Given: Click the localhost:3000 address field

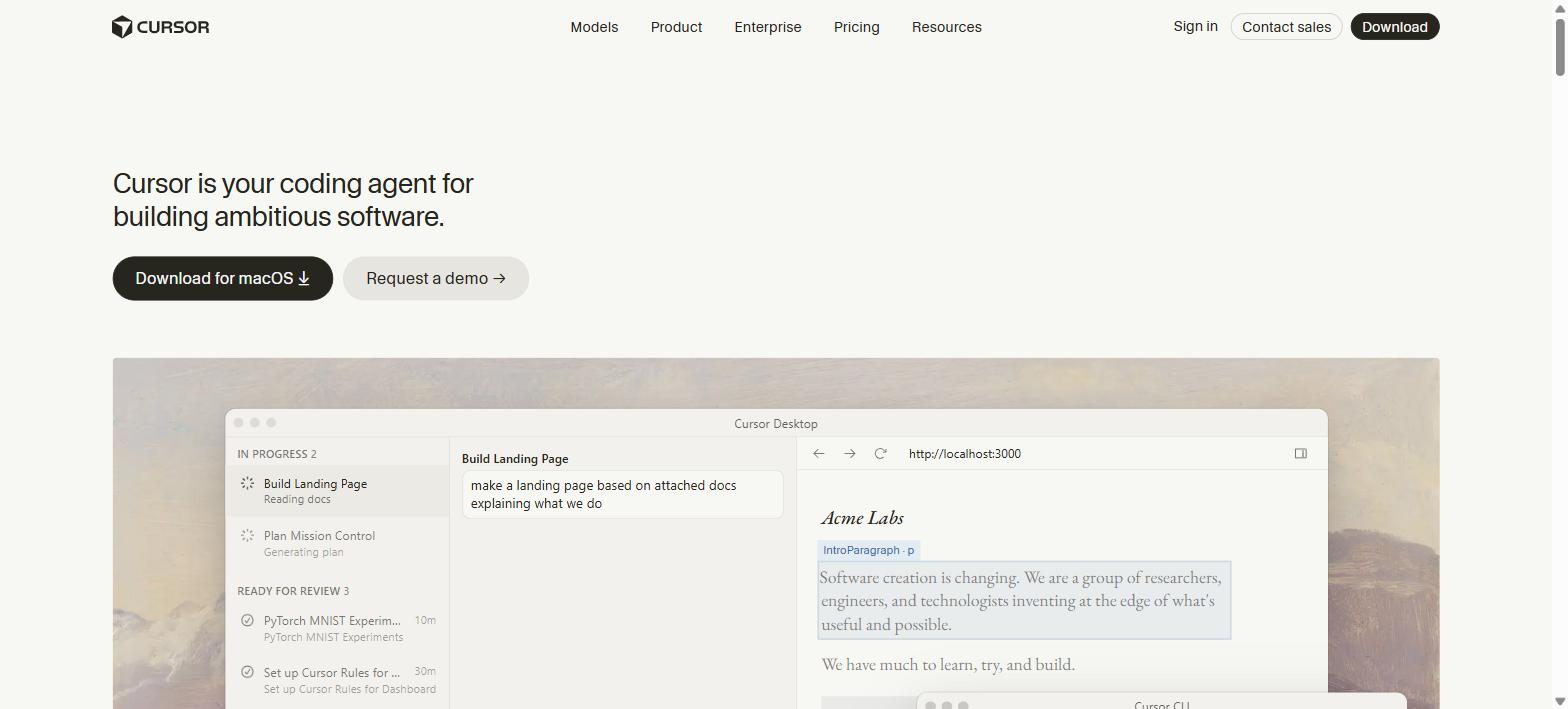Looking at the screenshot, I should coord(965,454).
